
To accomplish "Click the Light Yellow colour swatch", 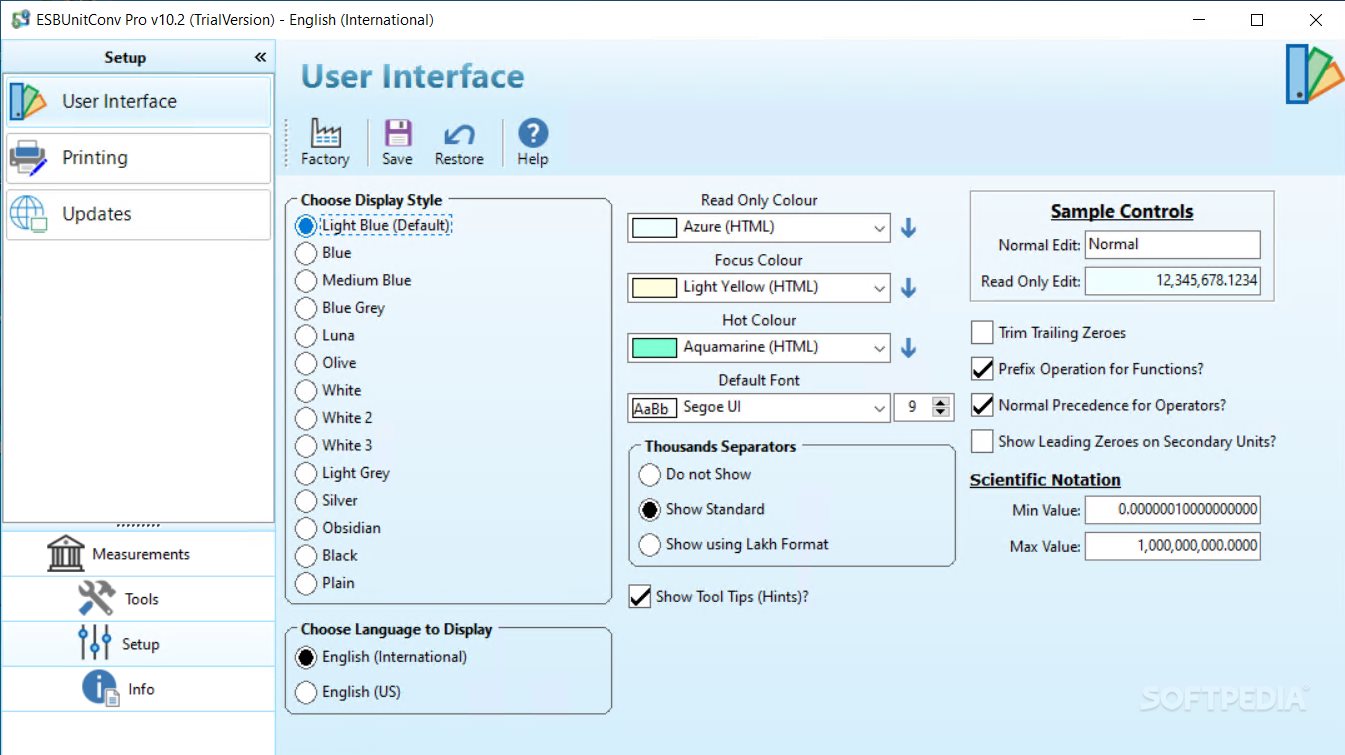I will (x=654, y=288).
